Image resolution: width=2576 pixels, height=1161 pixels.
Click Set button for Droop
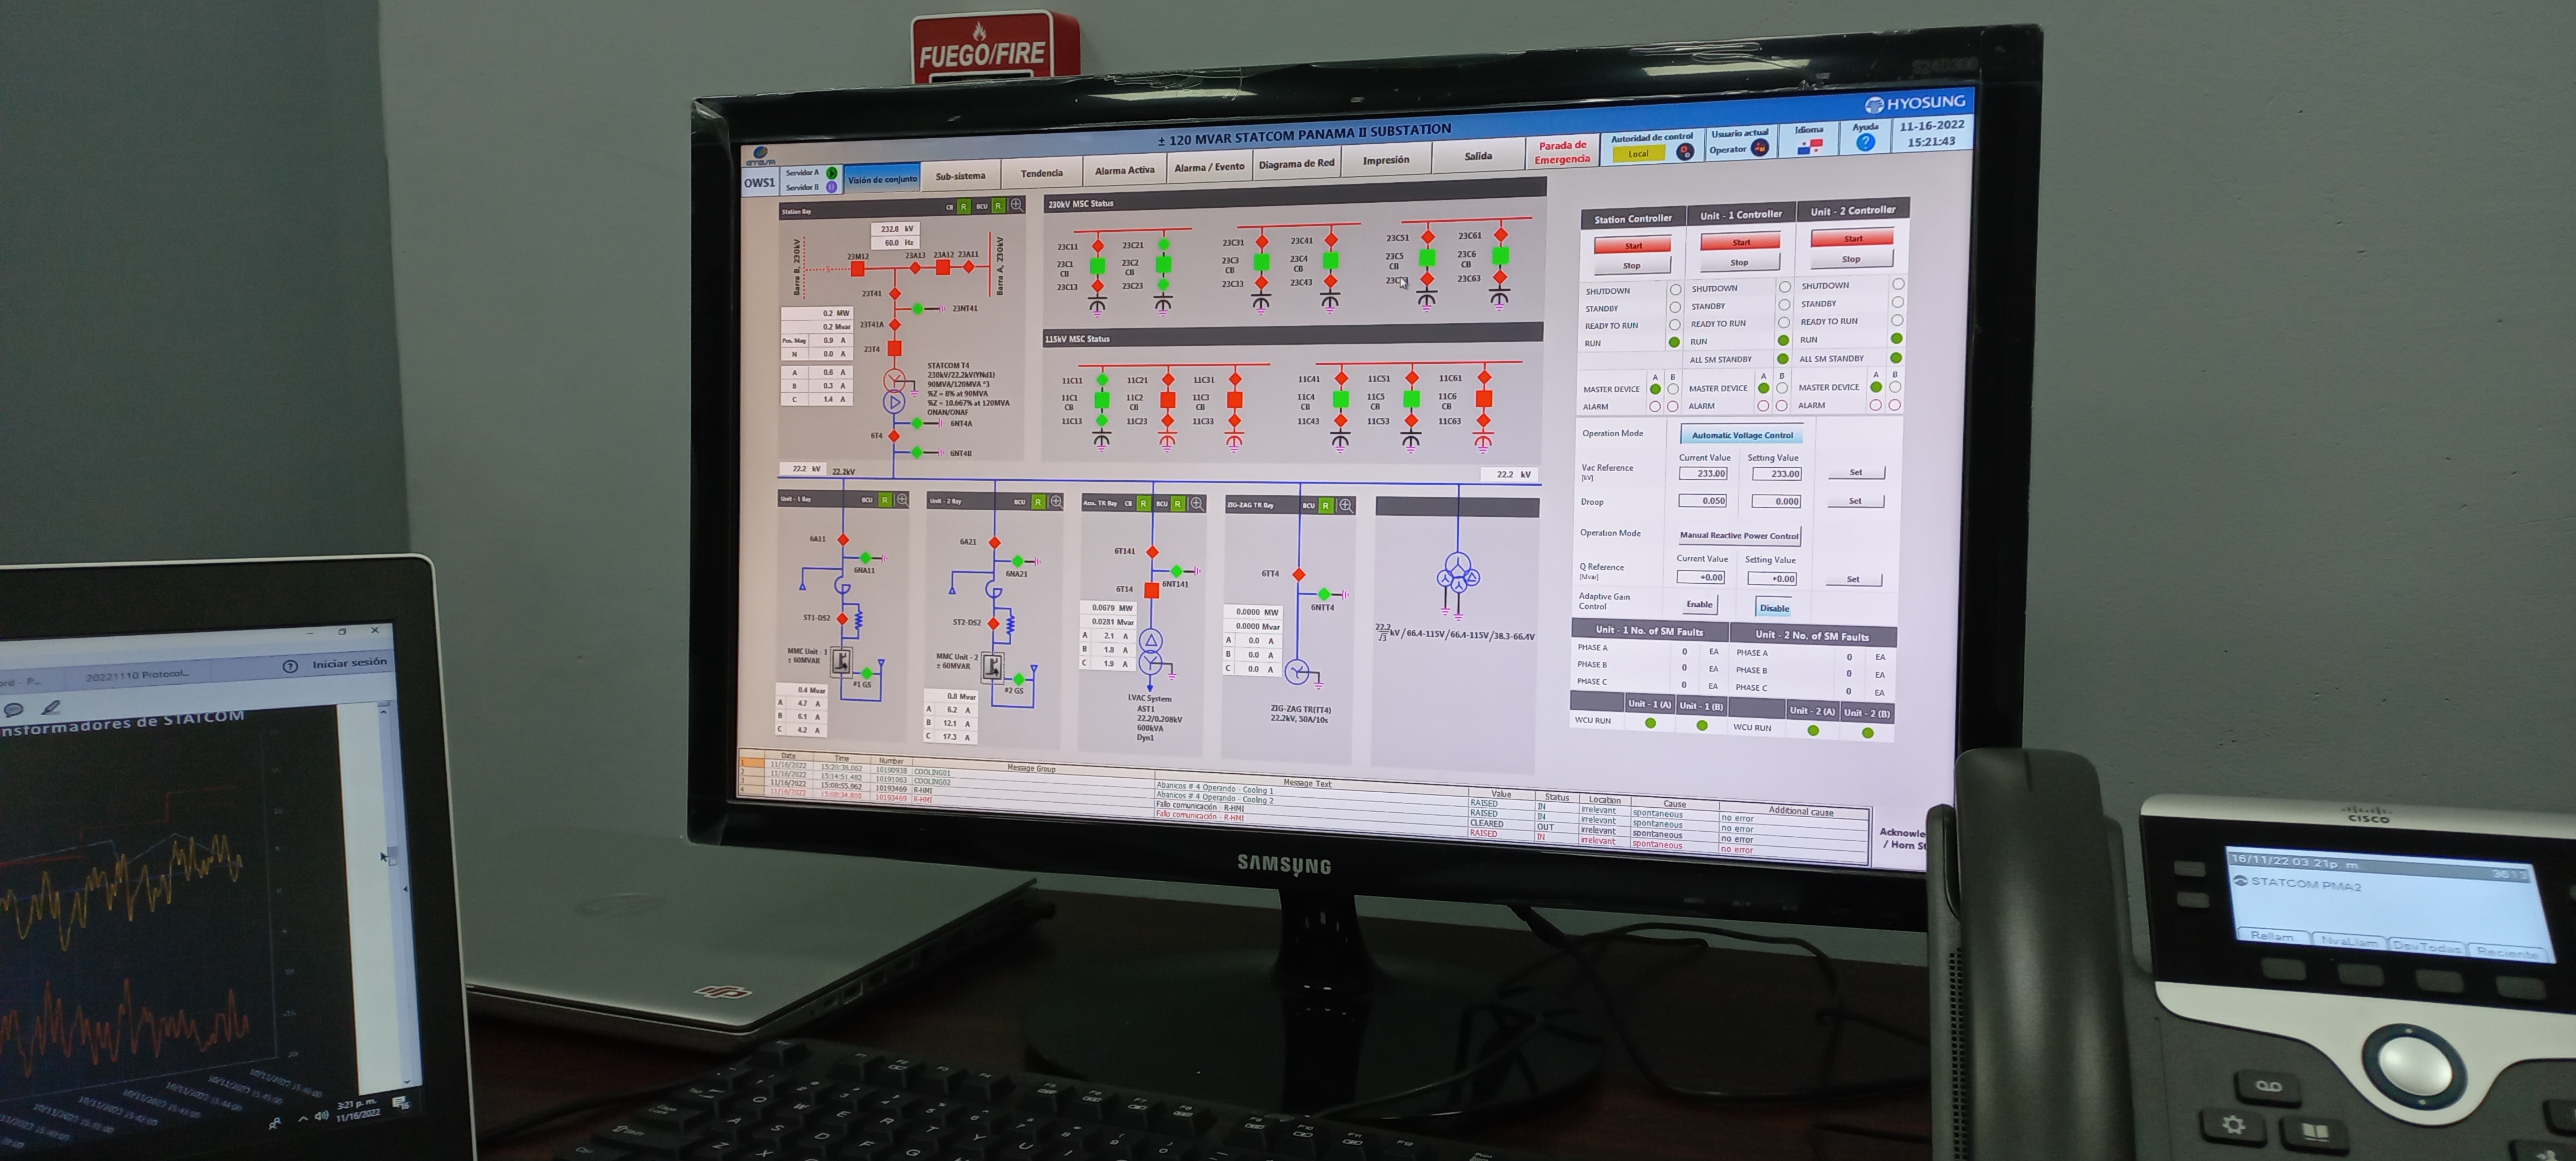(x=1855, y=501)
